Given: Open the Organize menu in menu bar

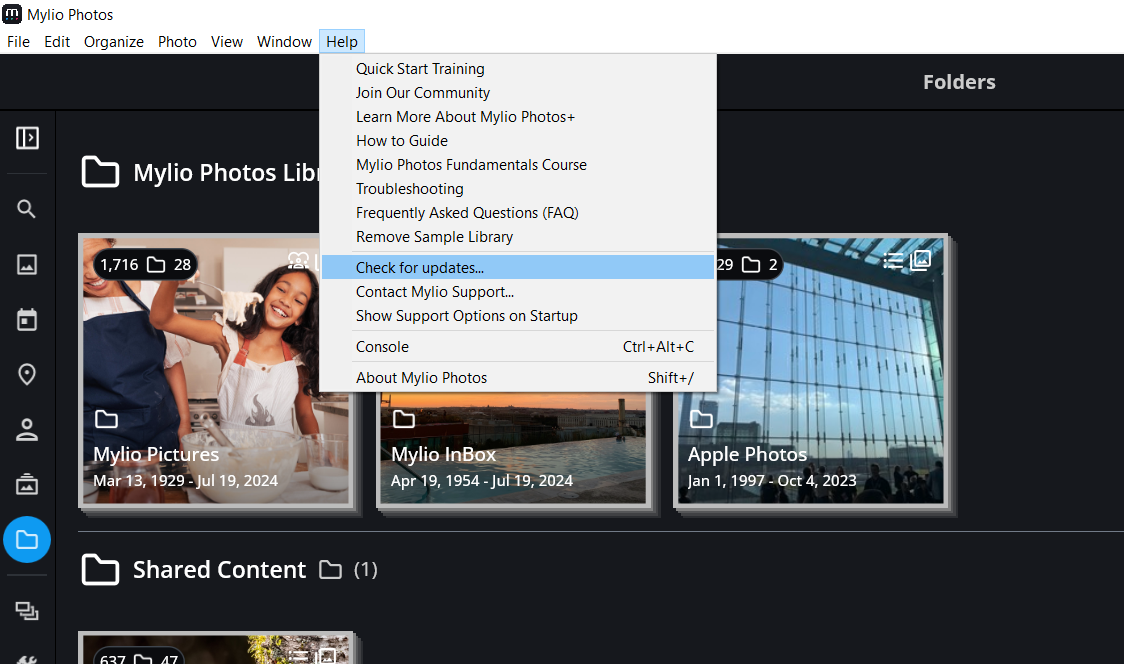Looking at the screenshot, I should click(x=113, y=42).
